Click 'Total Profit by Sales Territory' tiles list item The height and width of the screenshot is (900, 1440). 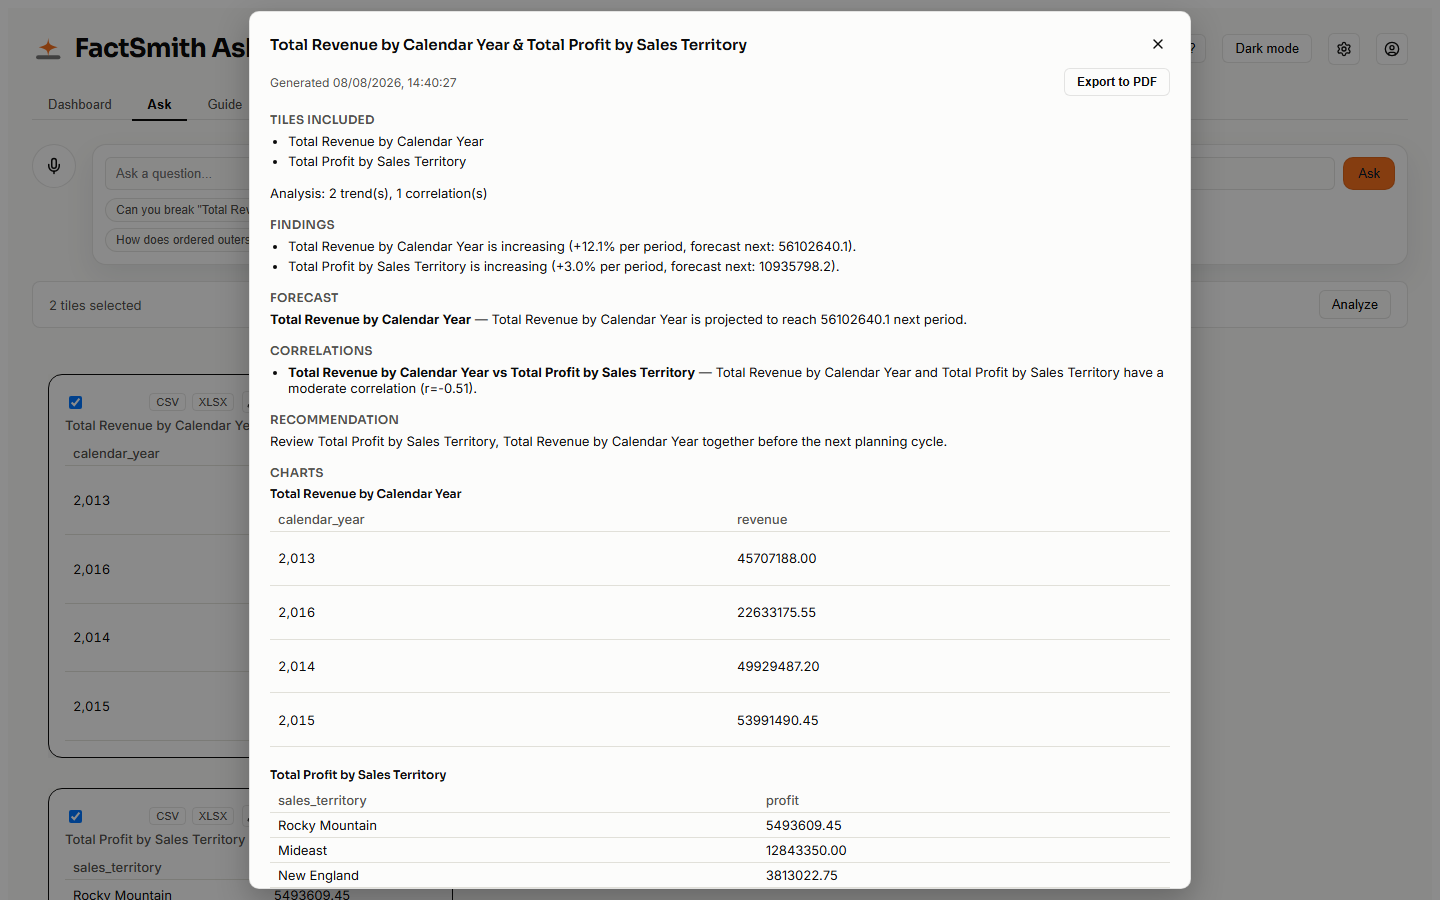coord(377,161)
